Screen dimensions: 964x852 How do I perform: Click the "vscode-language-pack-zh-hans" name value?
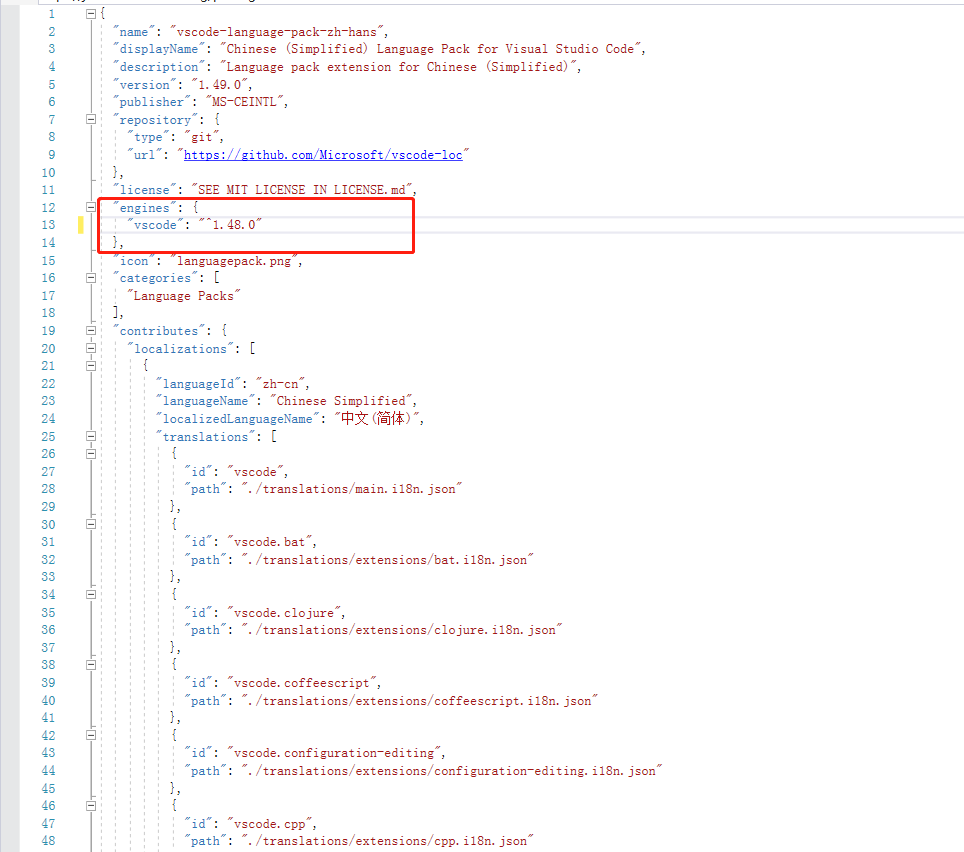pyautogui.click(x=277, y=31)
